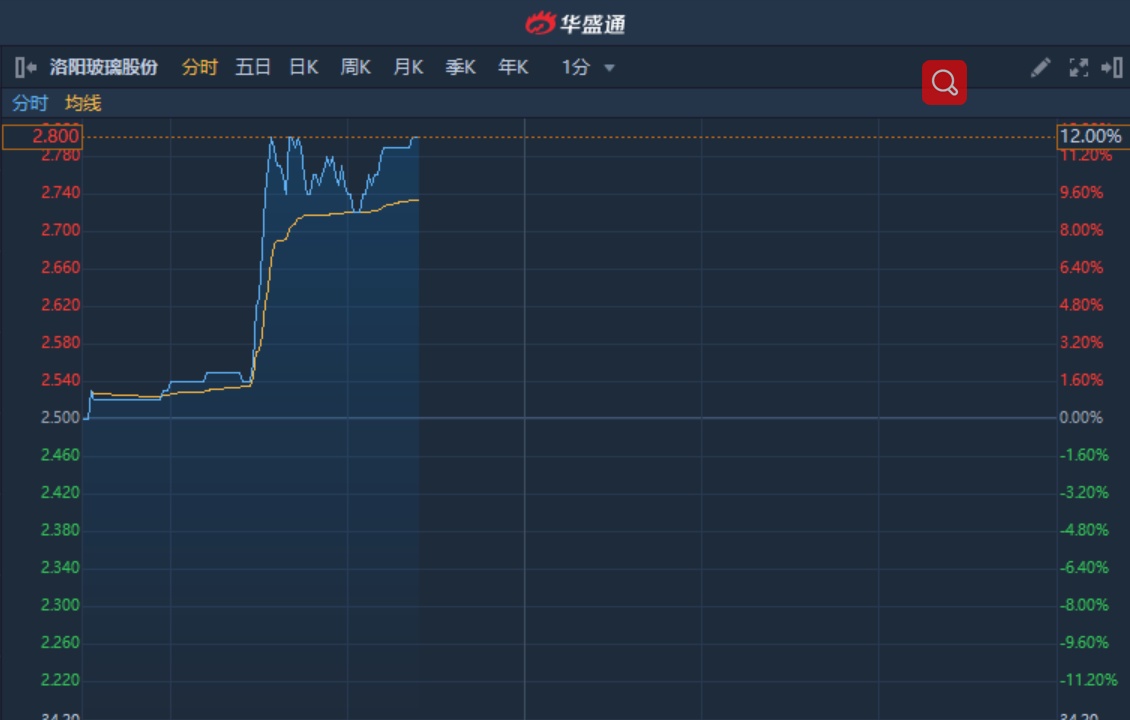Open 年K yearly candlestick view
The image size is (1130, 720).
(x=513, y=67)
